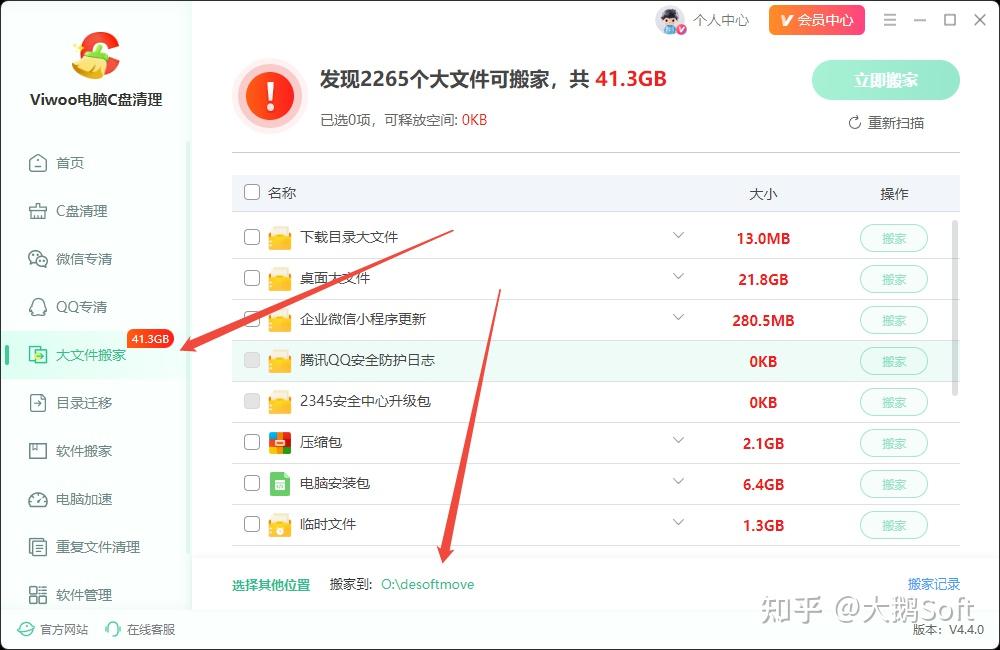Check the 电脑安装包 checkbox
The height and width of the screenshot is (650, 1000).
point(252,483)
